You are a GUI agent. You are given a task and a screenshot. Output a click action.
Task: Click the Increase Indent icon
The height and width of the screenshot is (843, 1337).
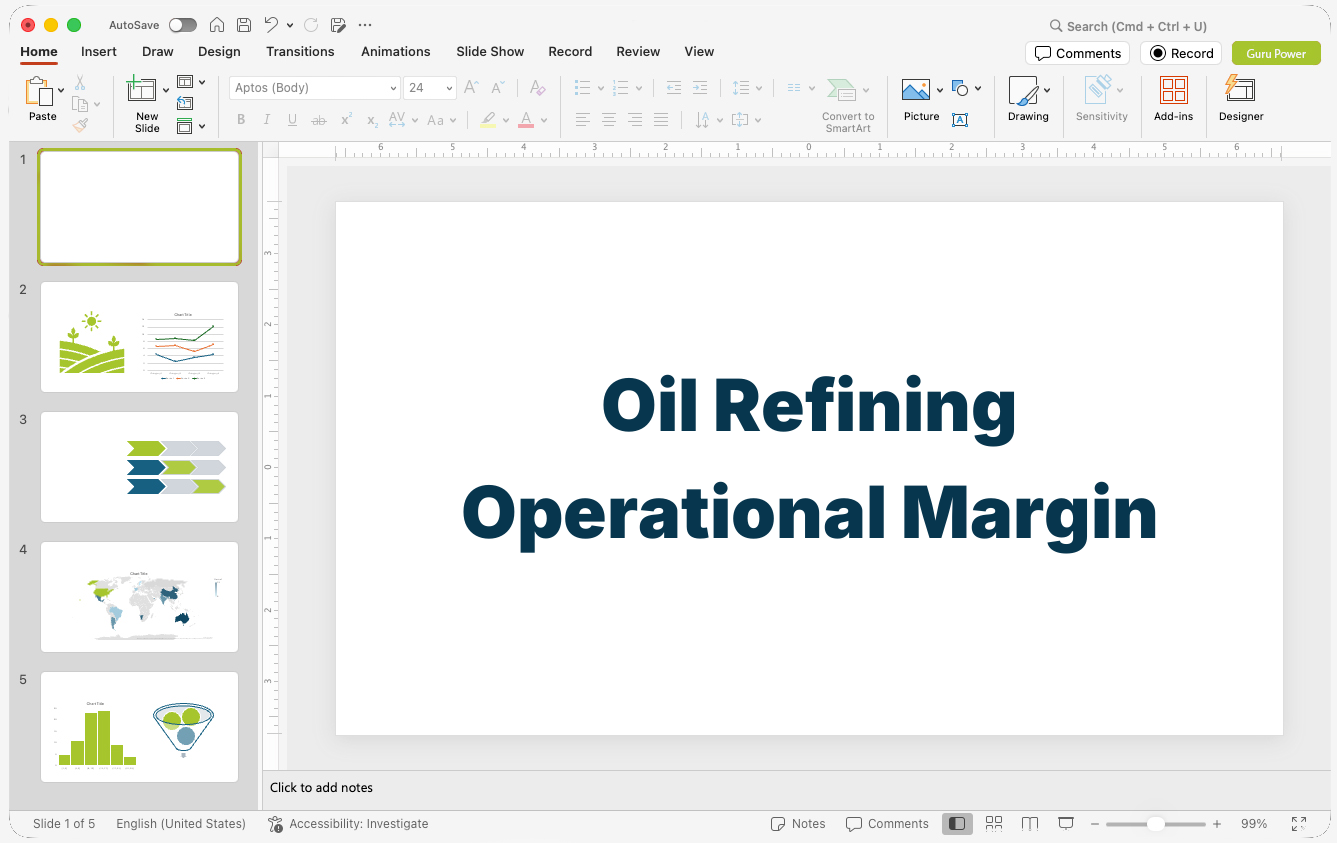point(700,88)
